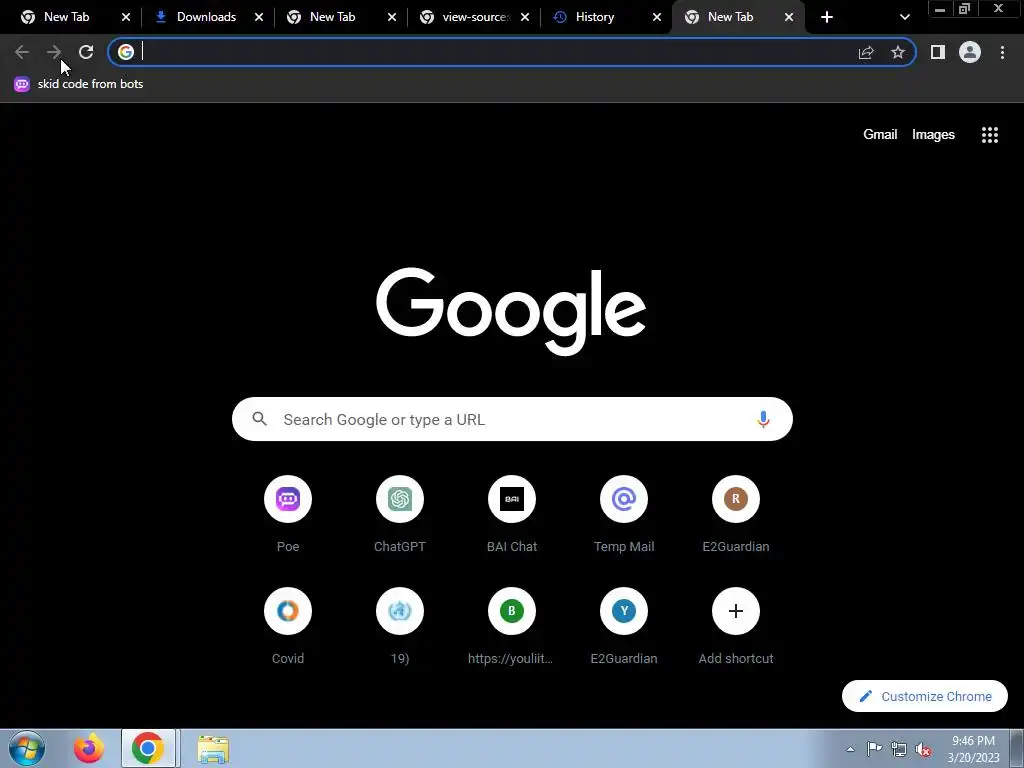This screenshot has height=768, width=1024.
Task: Click the Google icon in address bar
Action: tap(126, 52)
